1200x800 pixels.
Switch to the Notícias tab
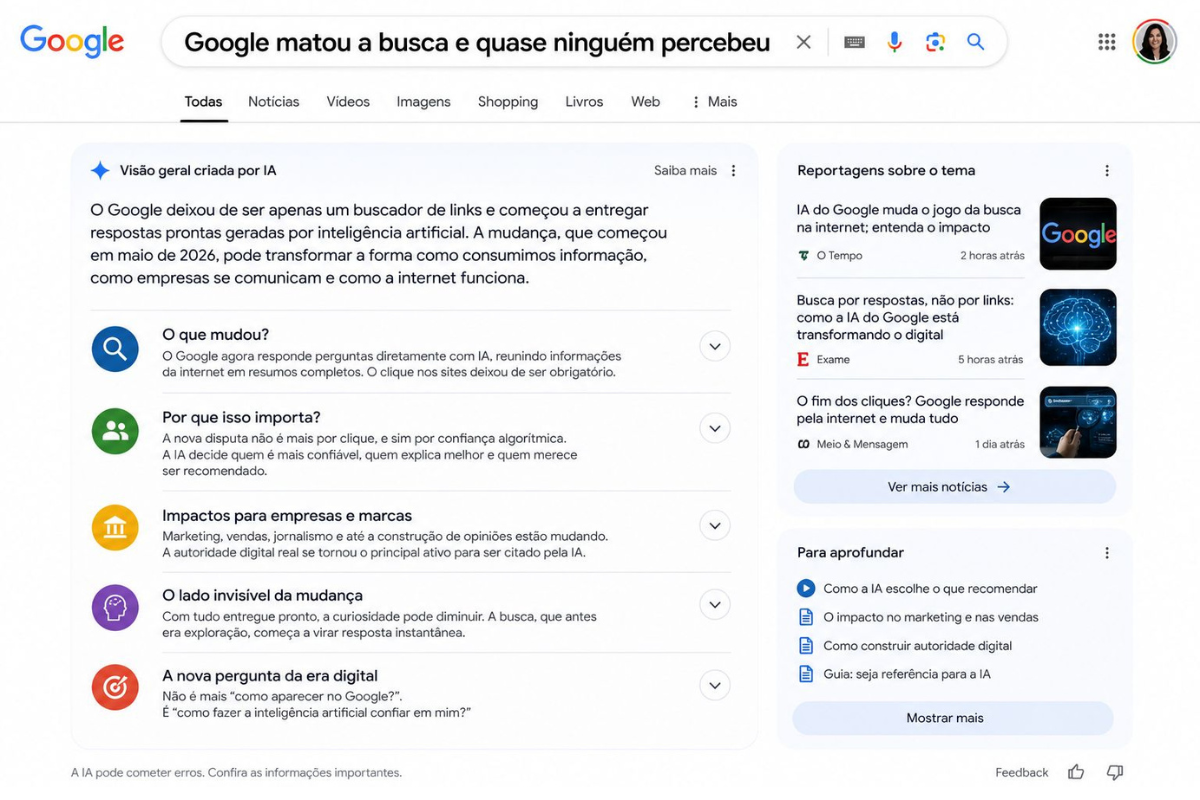pos(274,102)
